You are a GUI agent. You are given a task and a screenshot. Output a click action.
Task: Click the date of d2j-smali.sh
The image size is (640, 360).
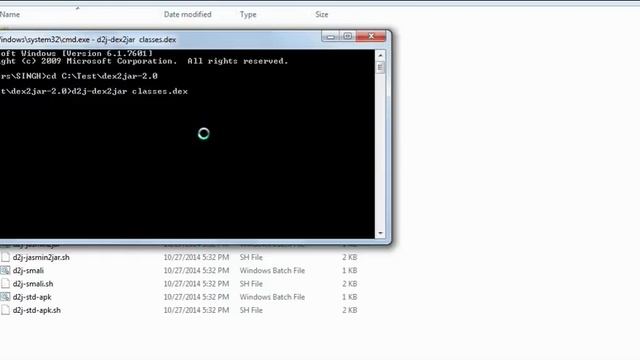196,284
